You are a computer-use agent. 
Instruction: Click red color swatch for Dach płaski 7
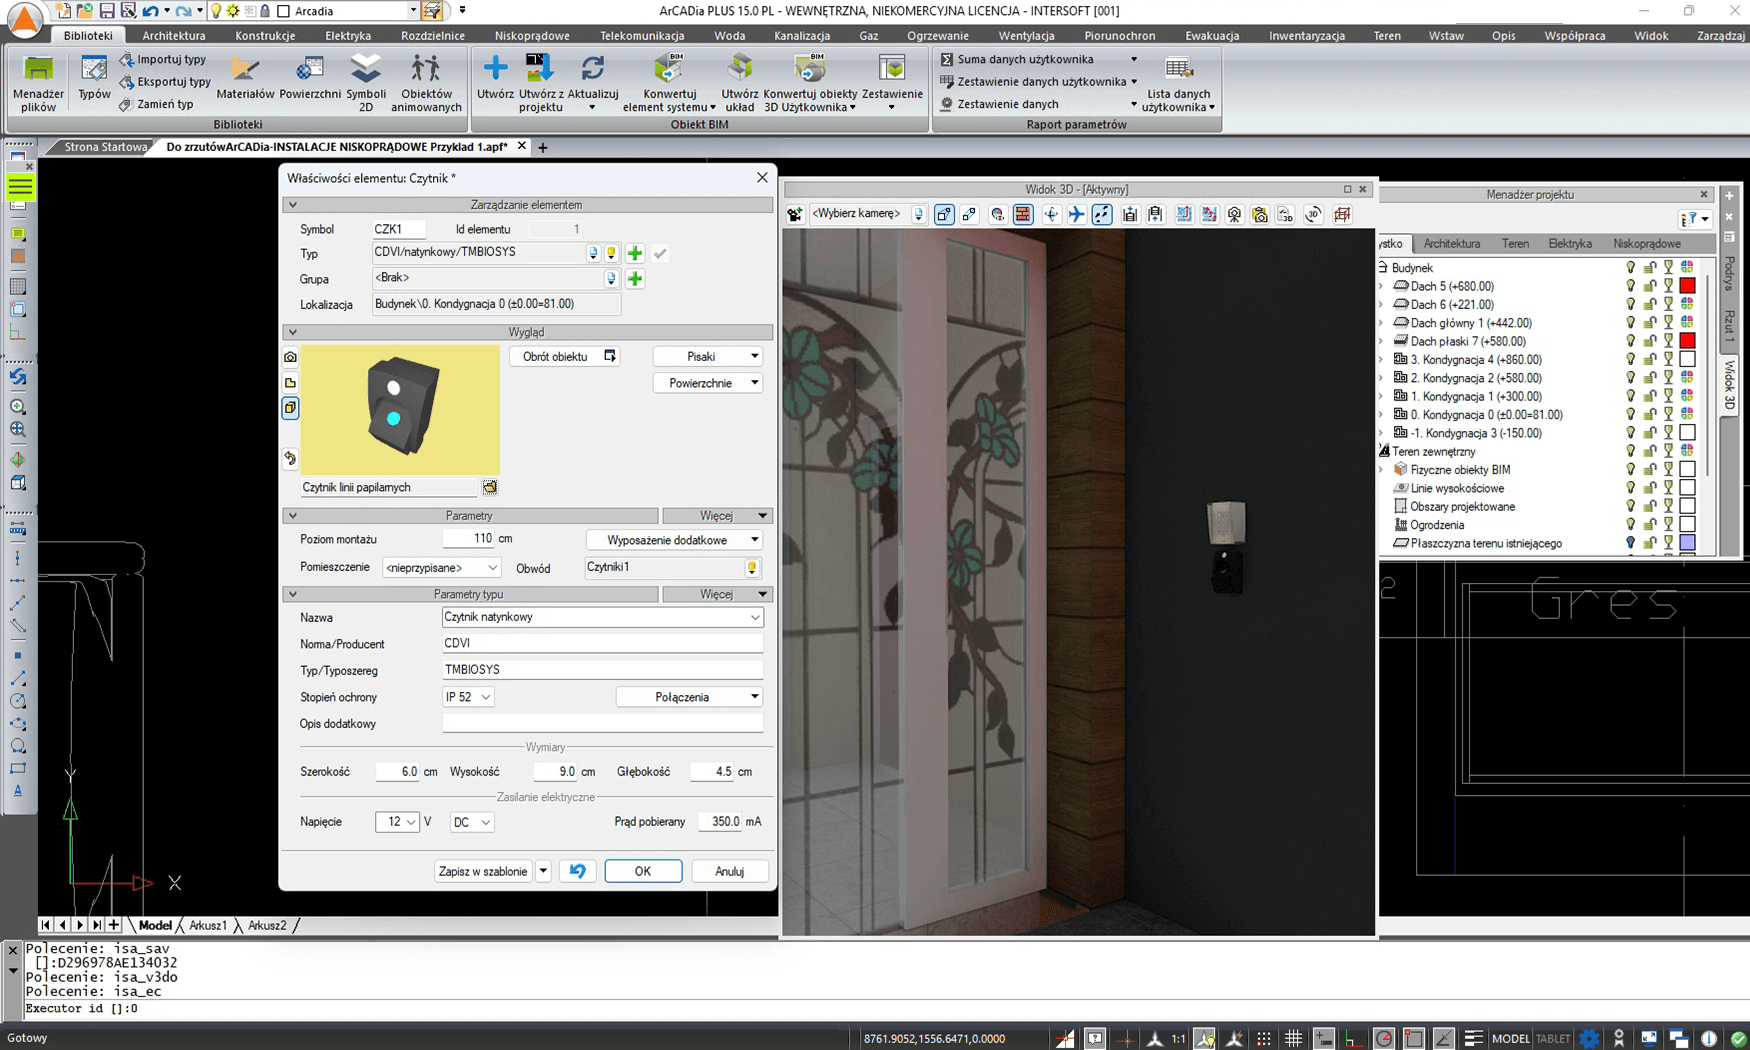coord(1687,341)
